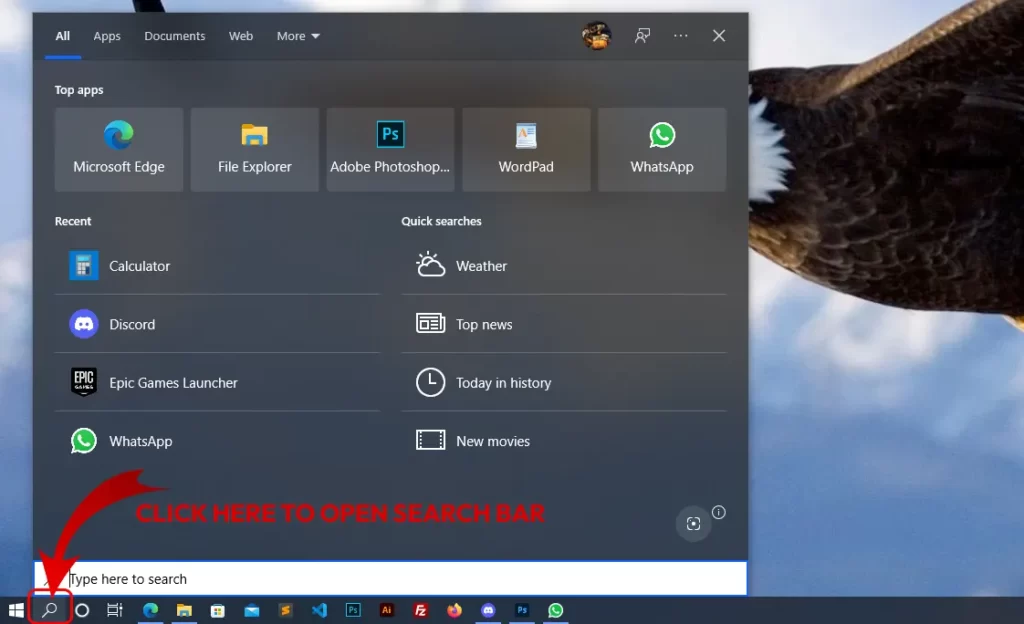This screenshot has height=624, width=1024.
Task: Open Microsoft Edge from Top apps
Action: [x=119, y=149]
